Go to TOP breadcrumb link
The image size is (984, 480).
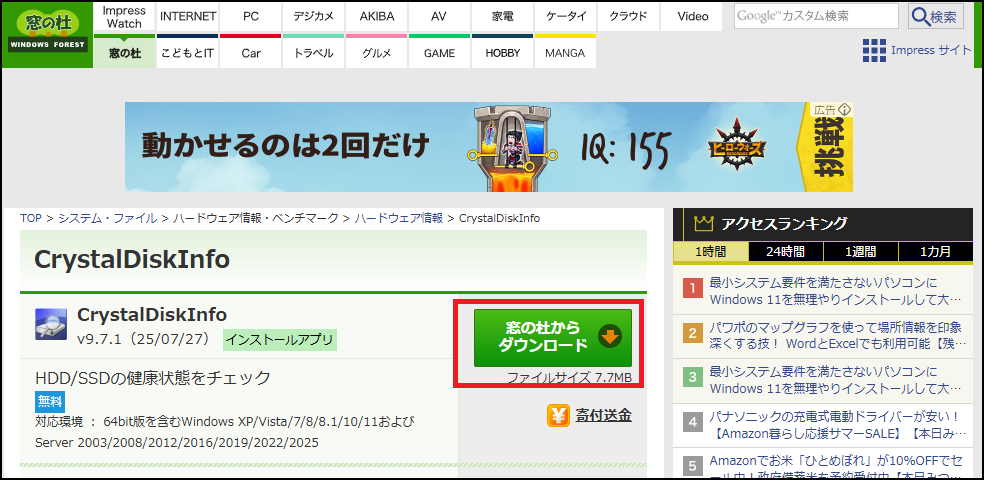[31, 218]
